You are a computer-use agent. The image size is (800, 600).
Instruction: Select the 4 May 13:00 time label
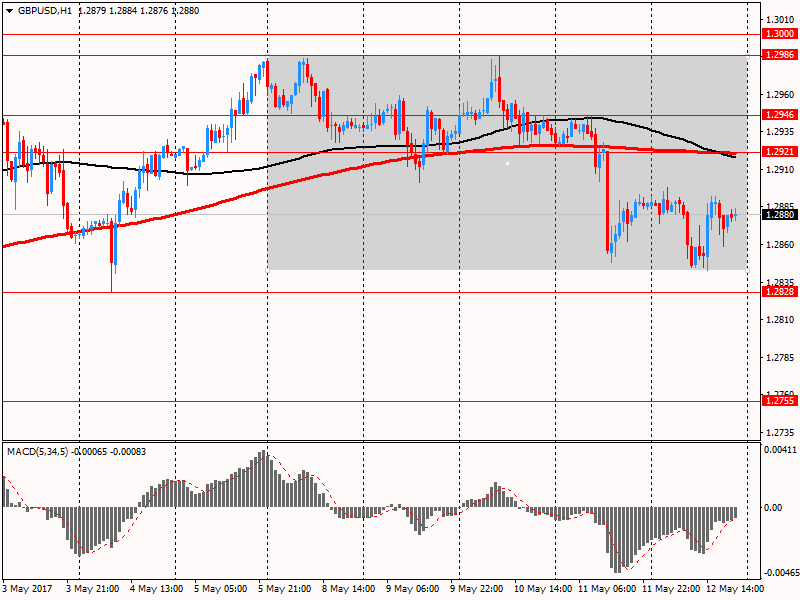click(x=157, y=589)
